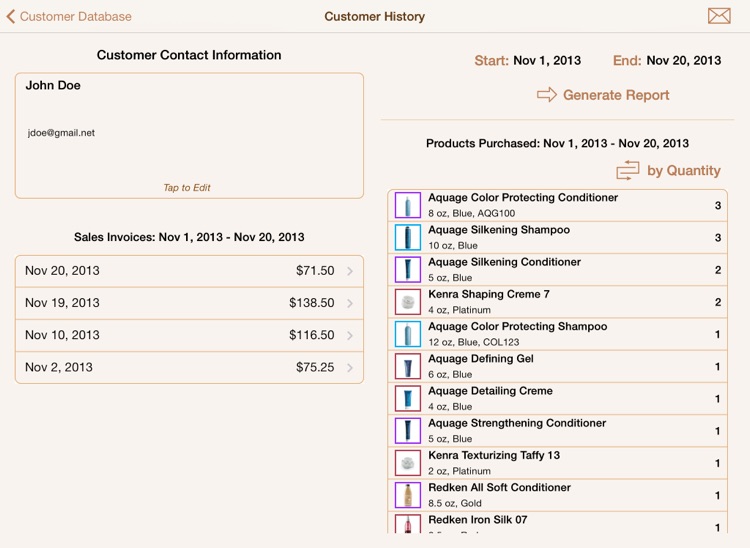Click the 2 oz, Platinum details
This screenshot has height=548, width=750.
point(459,471)
